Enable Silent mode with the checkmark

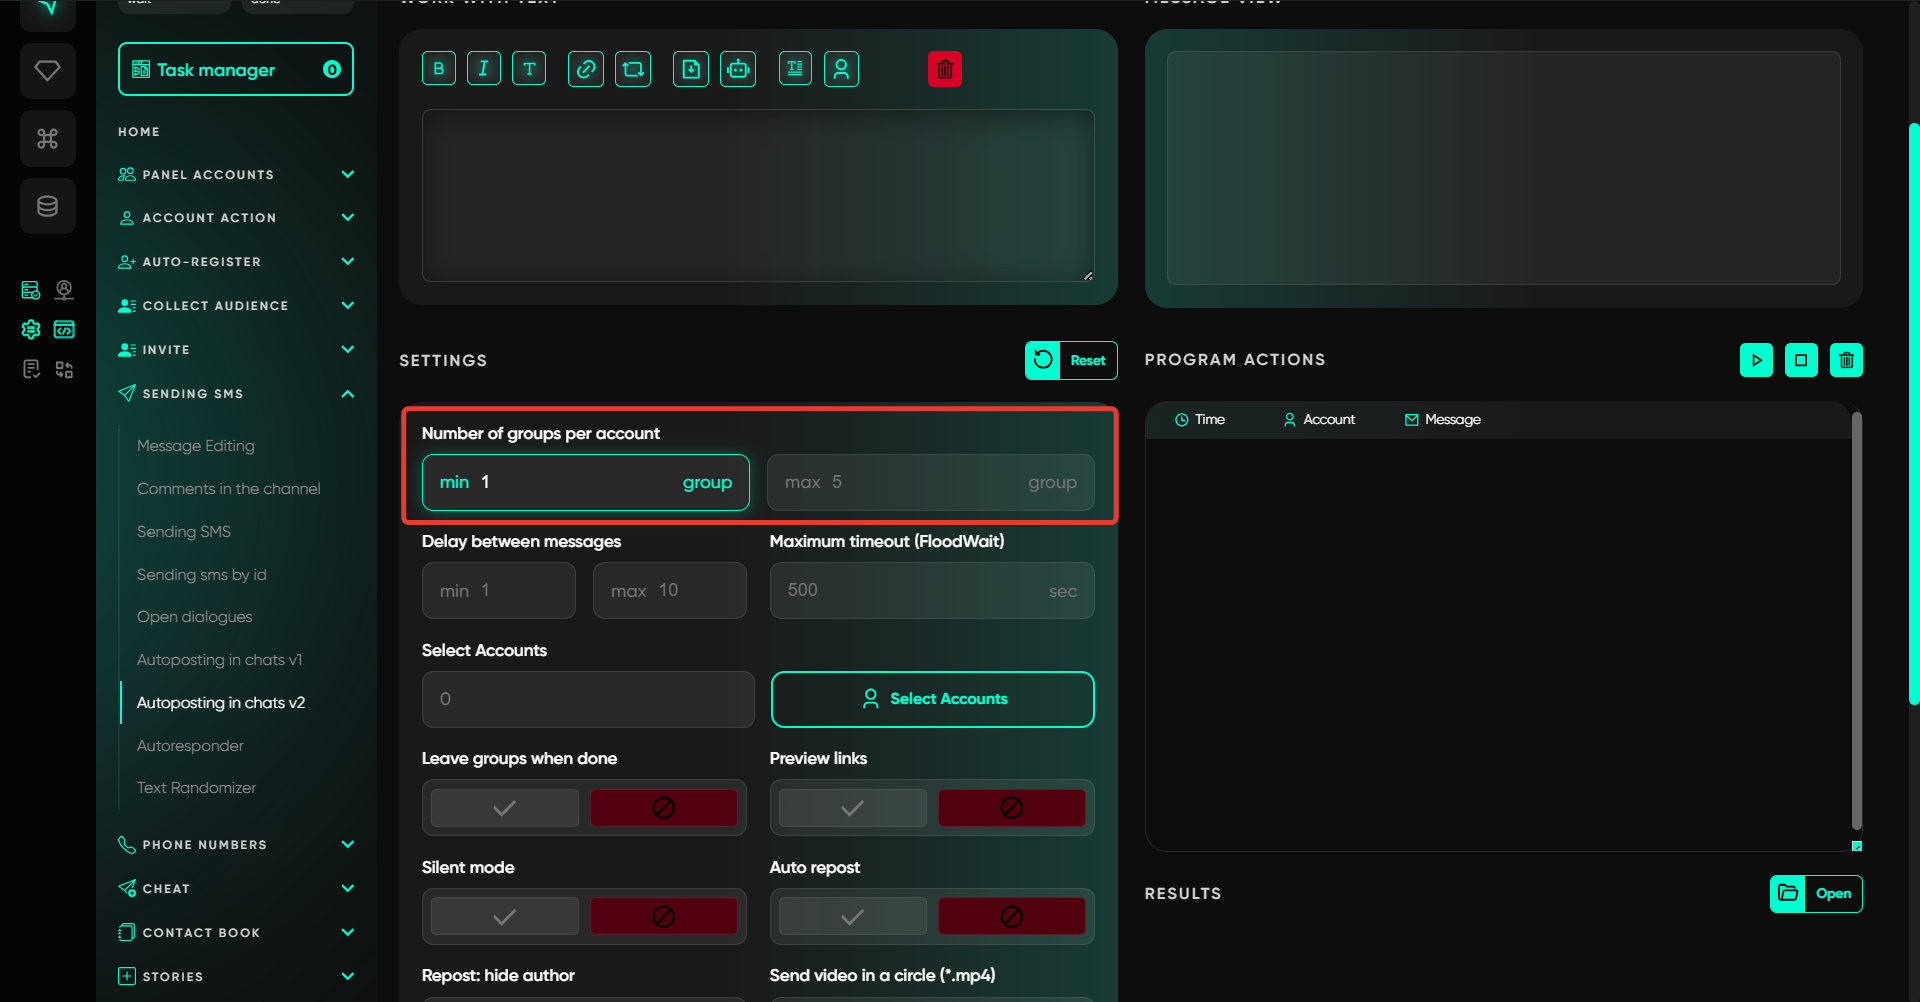pos(505,917)
